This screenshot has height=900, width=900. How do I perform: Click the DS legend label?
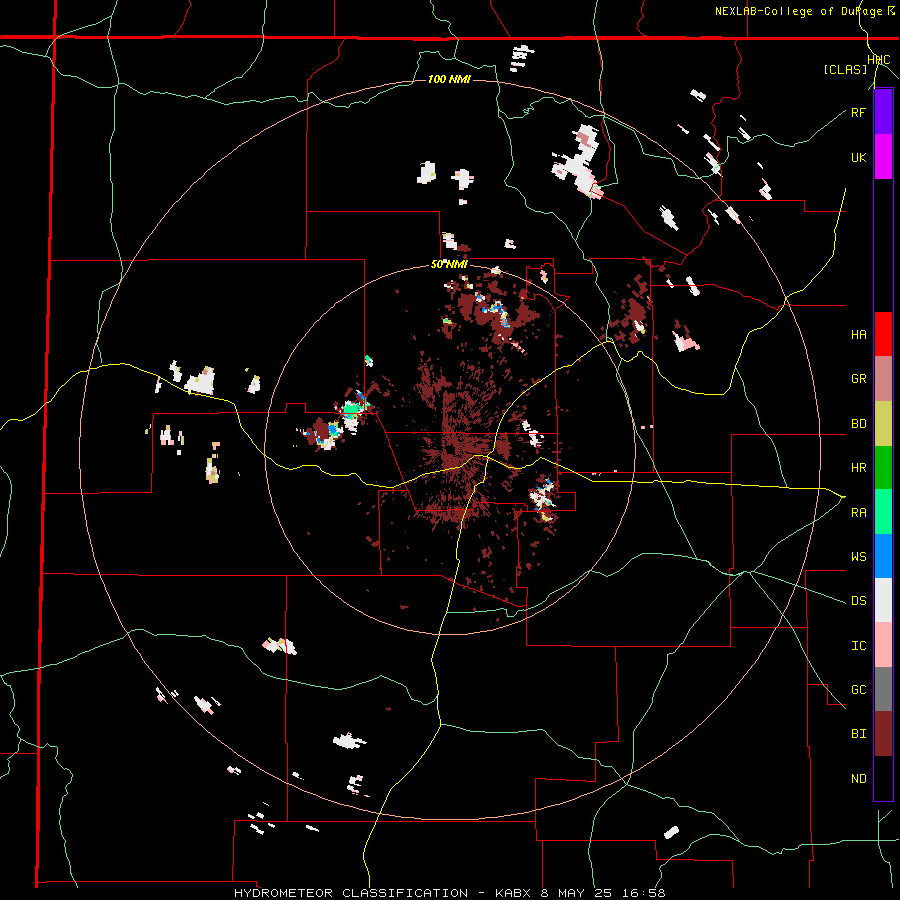click(858, 601)
